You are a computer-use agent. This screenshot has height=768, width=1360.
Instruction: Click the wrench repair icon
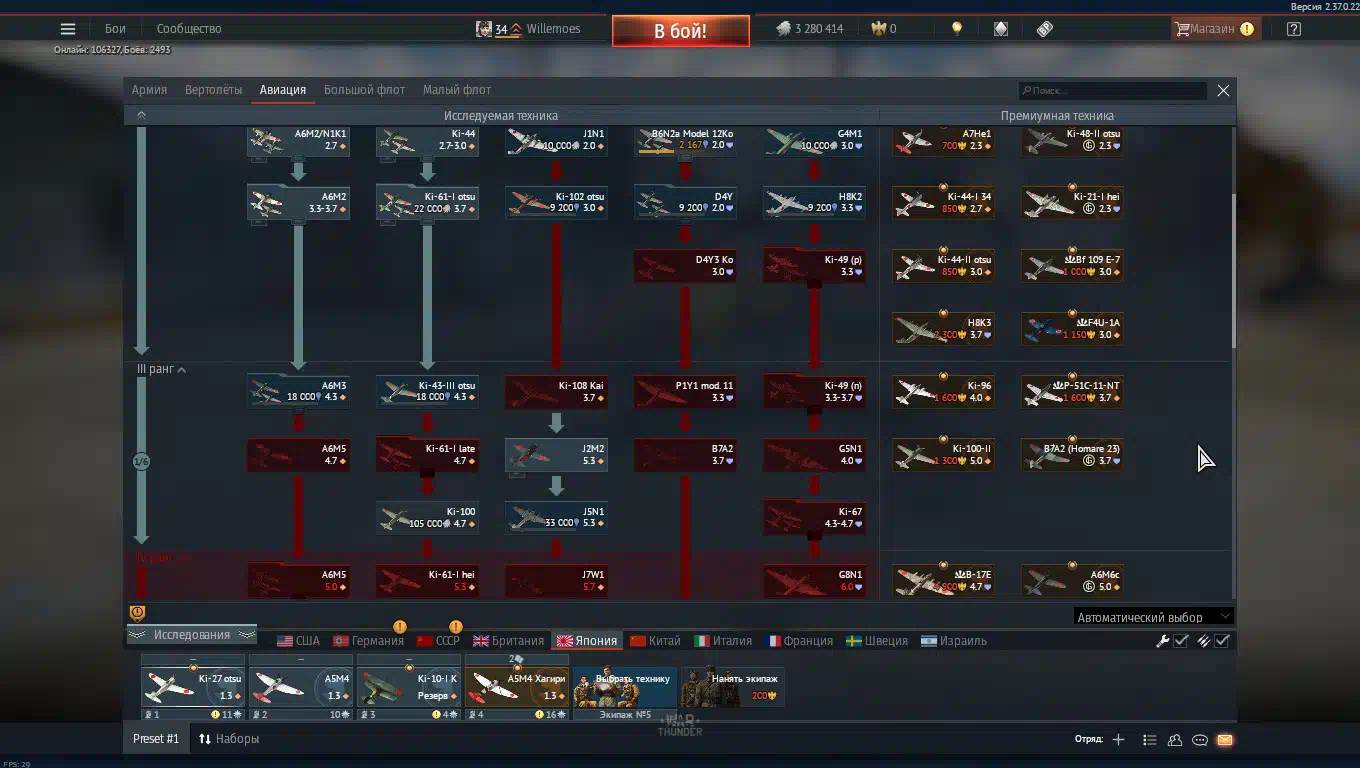click(1162, 641)
